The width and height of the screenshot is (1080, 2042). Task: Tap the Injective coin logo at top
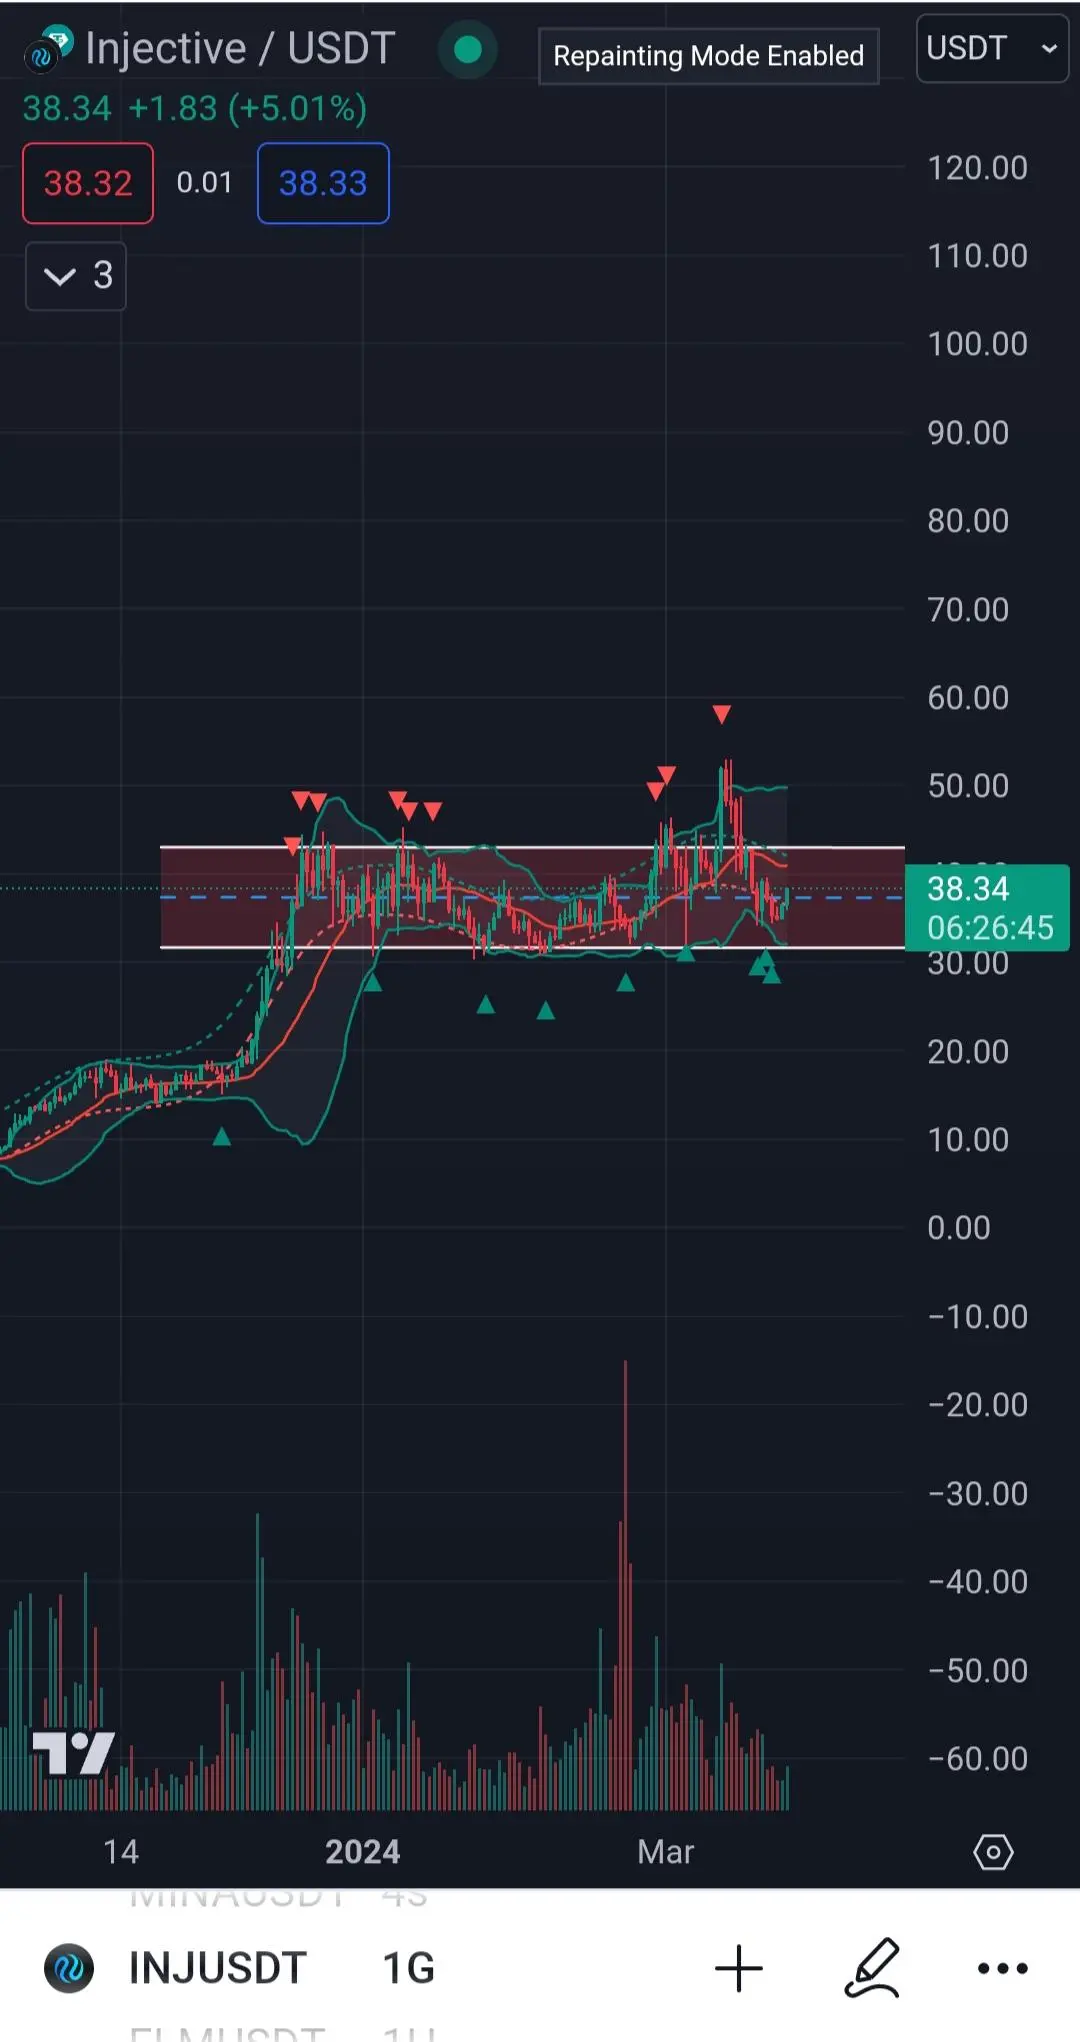49,49
